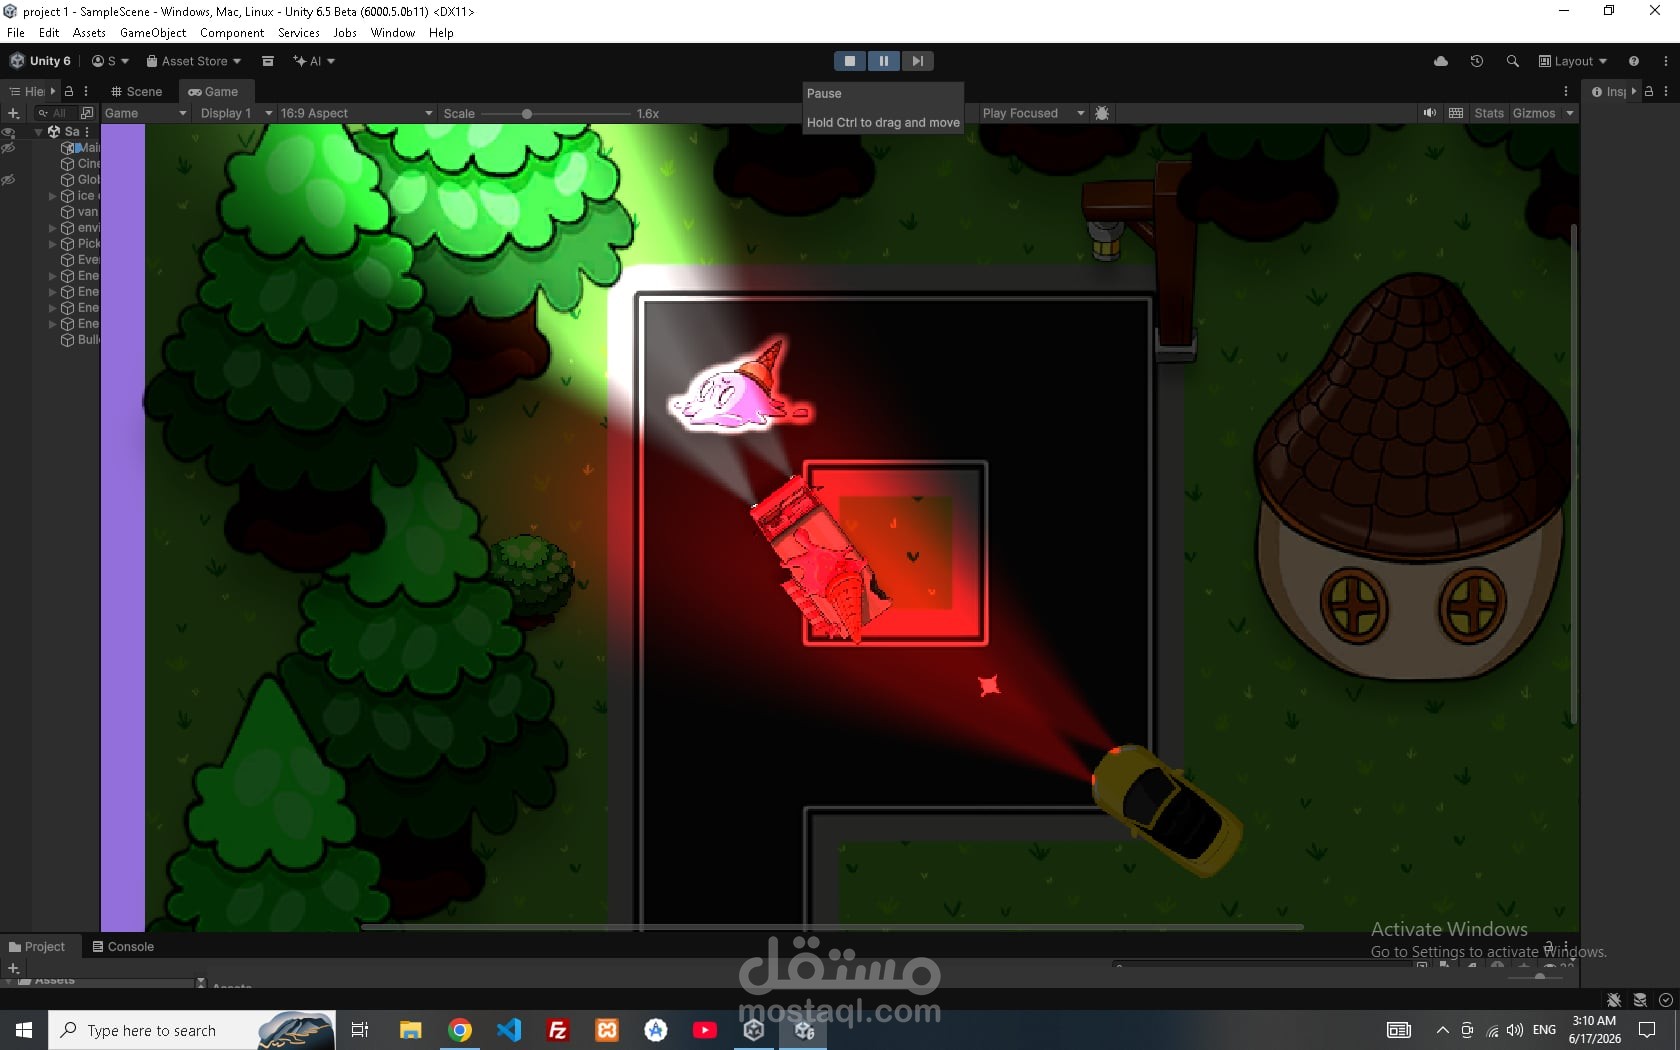
Task: Expand the Pick object in Hierarchy
Action: pos(53,244)
